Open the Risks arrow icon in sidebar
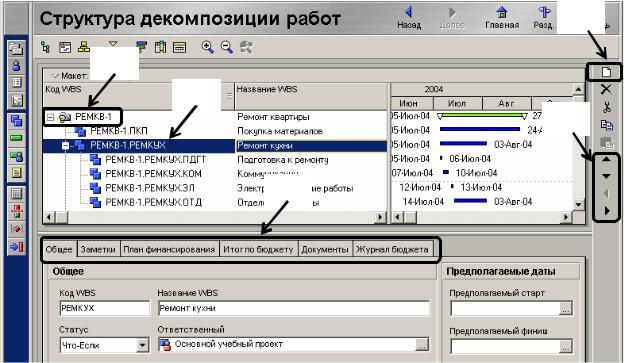Viewport: 627px width, 363px height. [x=16, y=247]
